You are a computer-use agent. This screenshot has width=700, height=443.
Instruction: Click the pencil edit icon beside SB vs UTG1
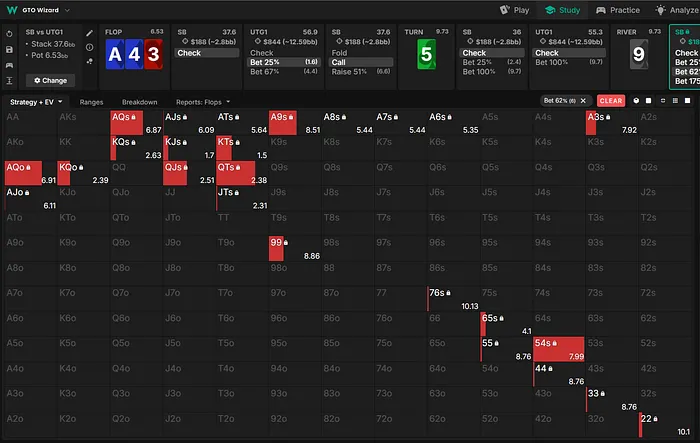(90, 33)
